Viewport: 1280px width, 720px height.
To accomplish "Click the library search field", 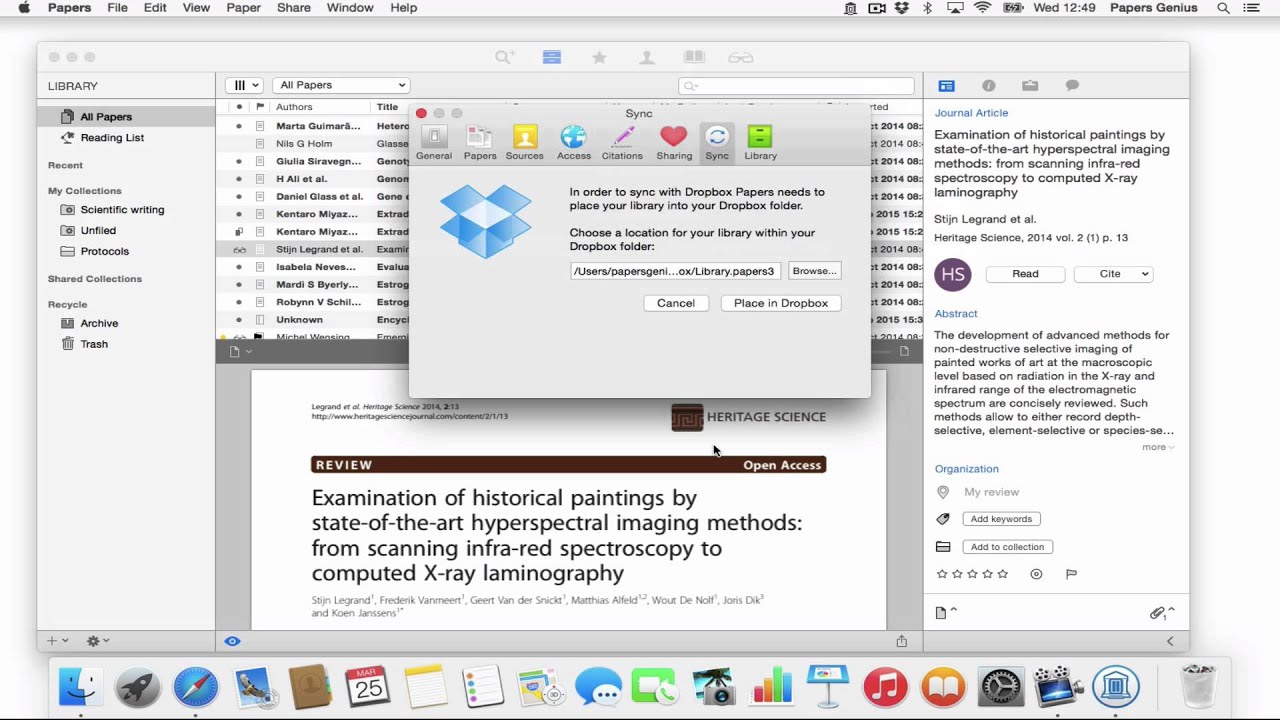I will click(796, 86).
